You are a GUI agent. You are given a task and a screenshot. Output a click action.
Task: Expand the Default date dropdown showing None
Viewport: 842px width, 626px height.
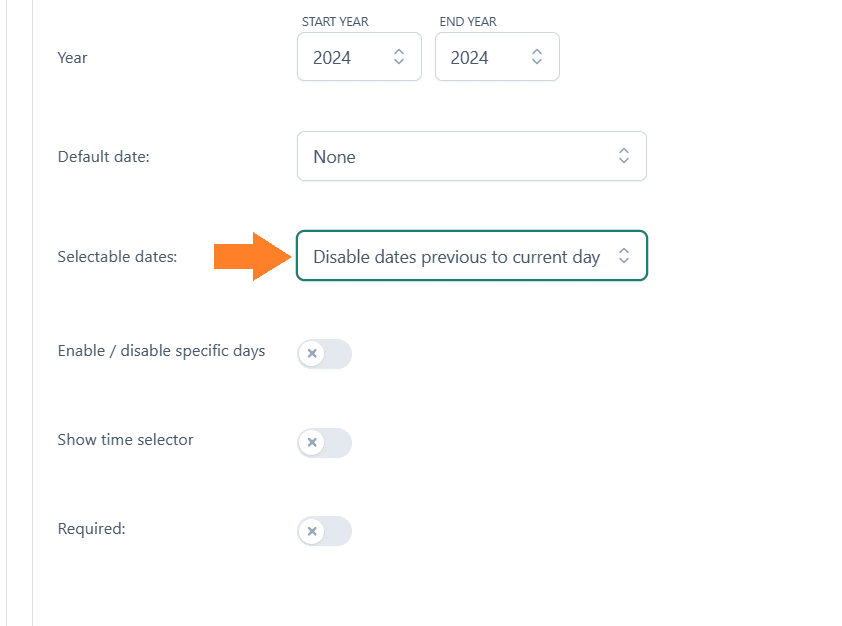tap(472, 156)
